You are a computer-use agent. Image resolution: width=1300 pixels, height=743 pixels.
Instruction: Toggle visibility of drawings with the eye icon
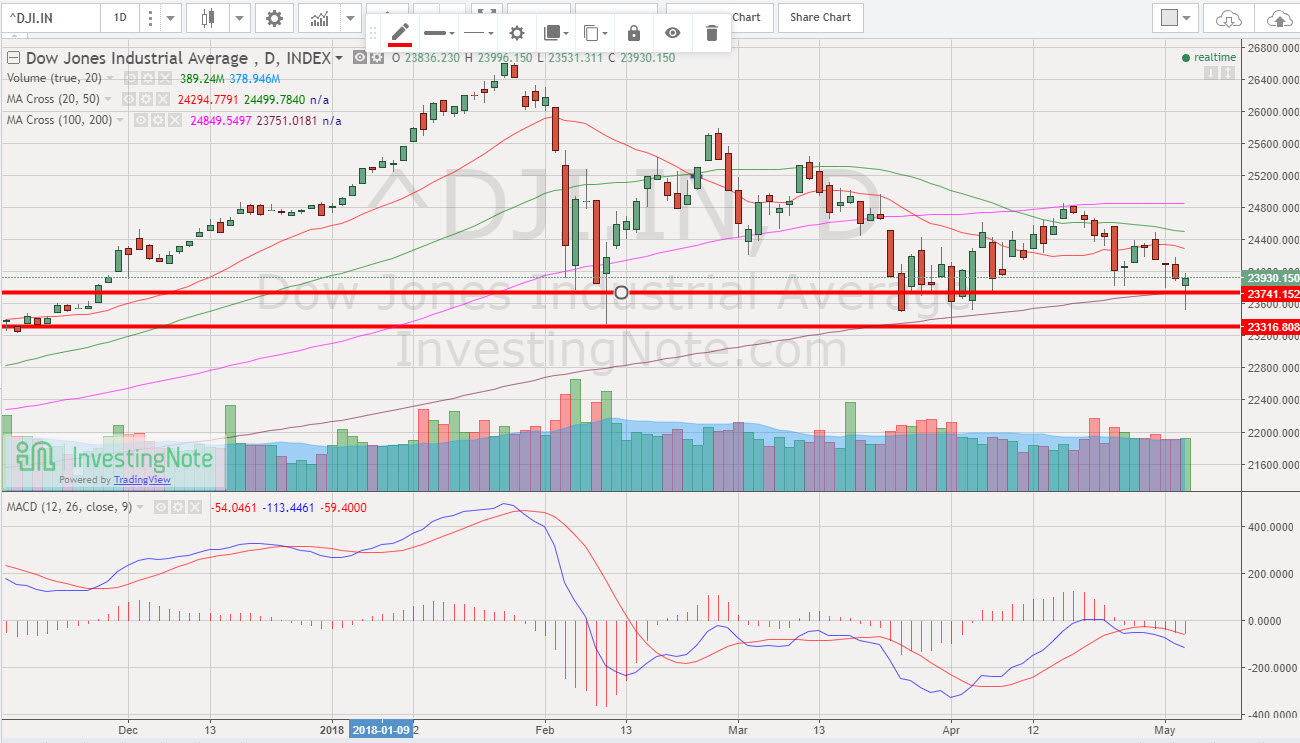(x=672, y=33)
